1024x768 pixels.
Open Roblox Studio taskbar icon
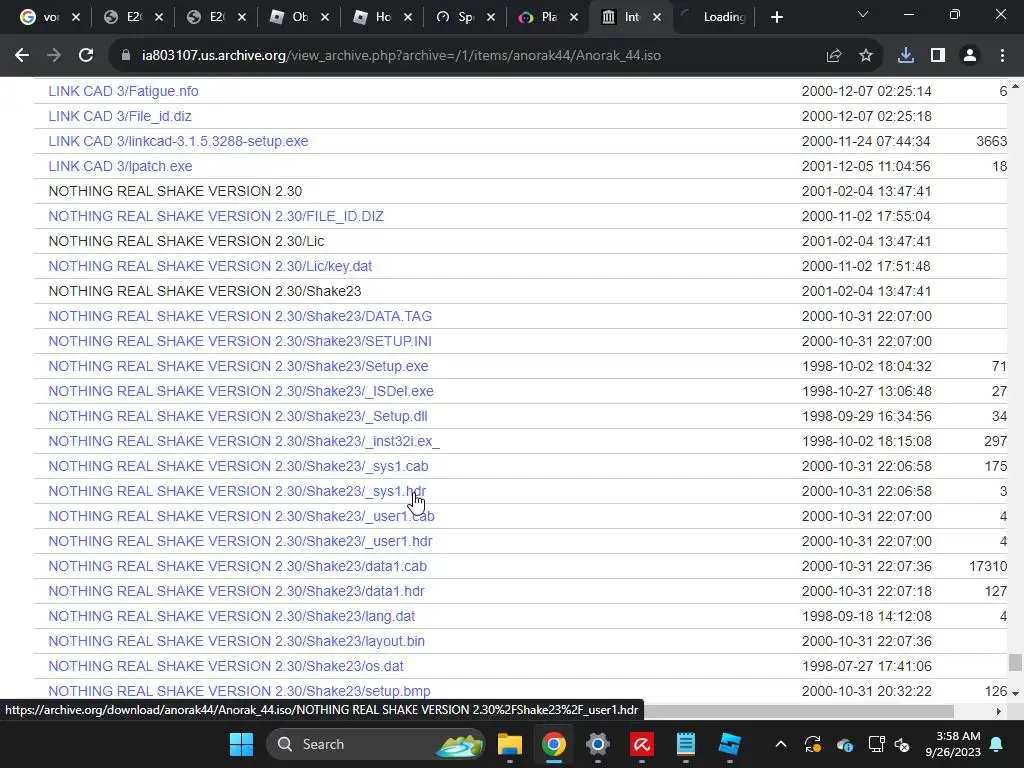729,744
